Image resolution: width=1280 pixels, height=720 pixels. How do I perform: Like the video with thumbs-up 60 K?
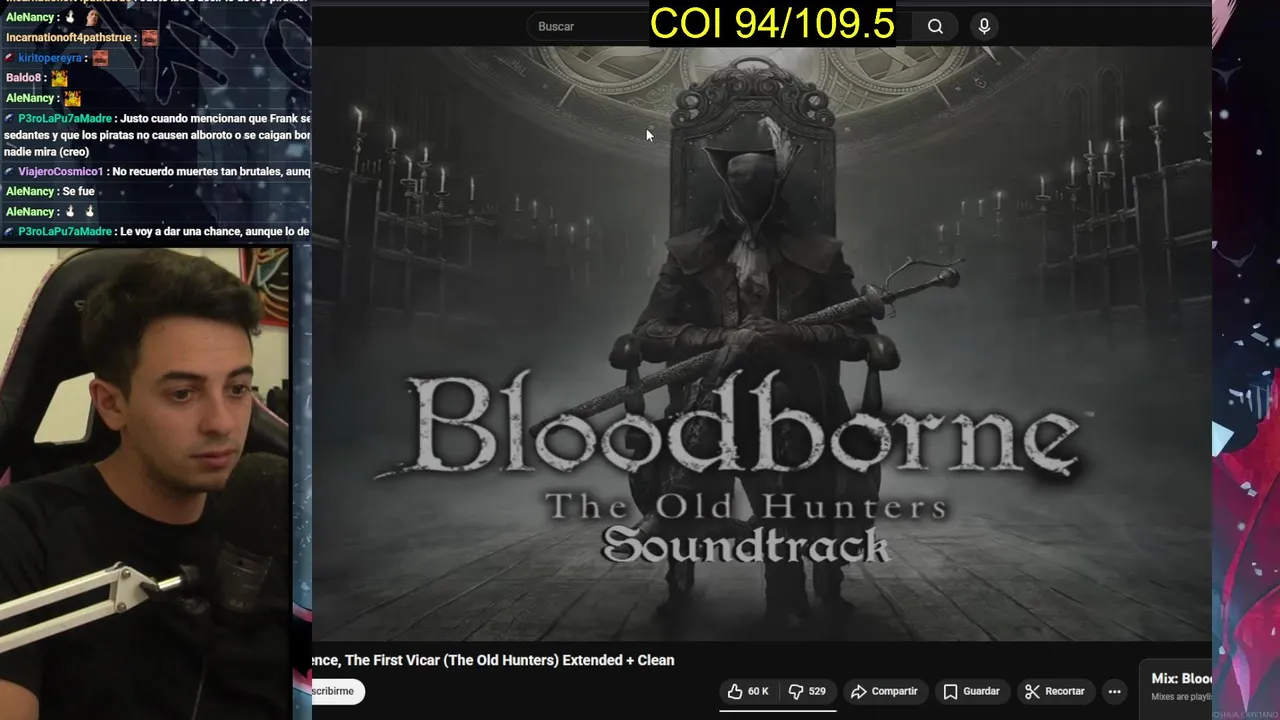point(748,691)
